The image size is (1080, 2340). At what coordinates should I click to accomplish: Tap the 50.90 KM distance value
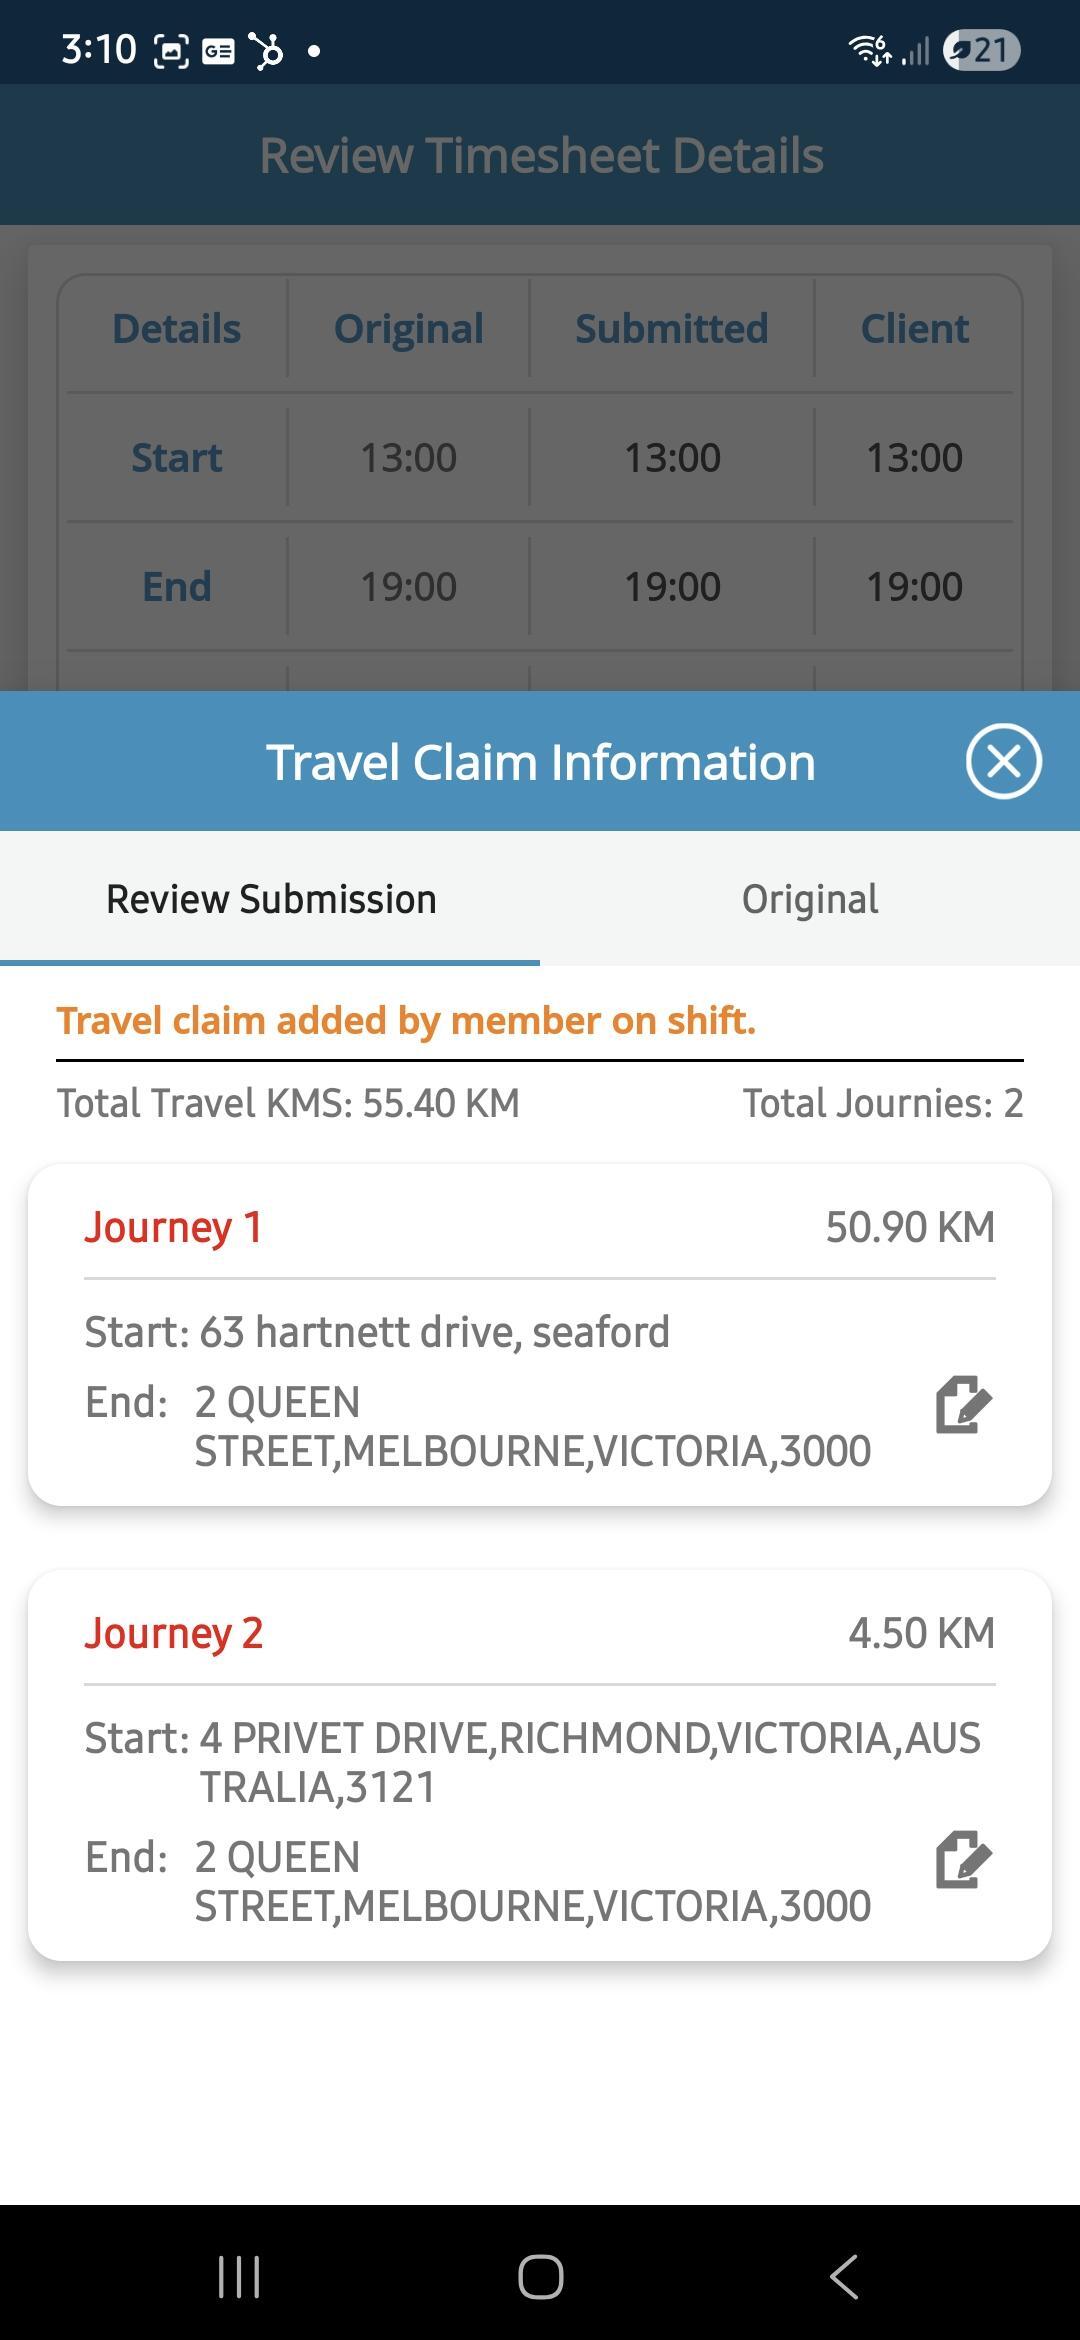pyautogui.click(x=910, y=1227)
